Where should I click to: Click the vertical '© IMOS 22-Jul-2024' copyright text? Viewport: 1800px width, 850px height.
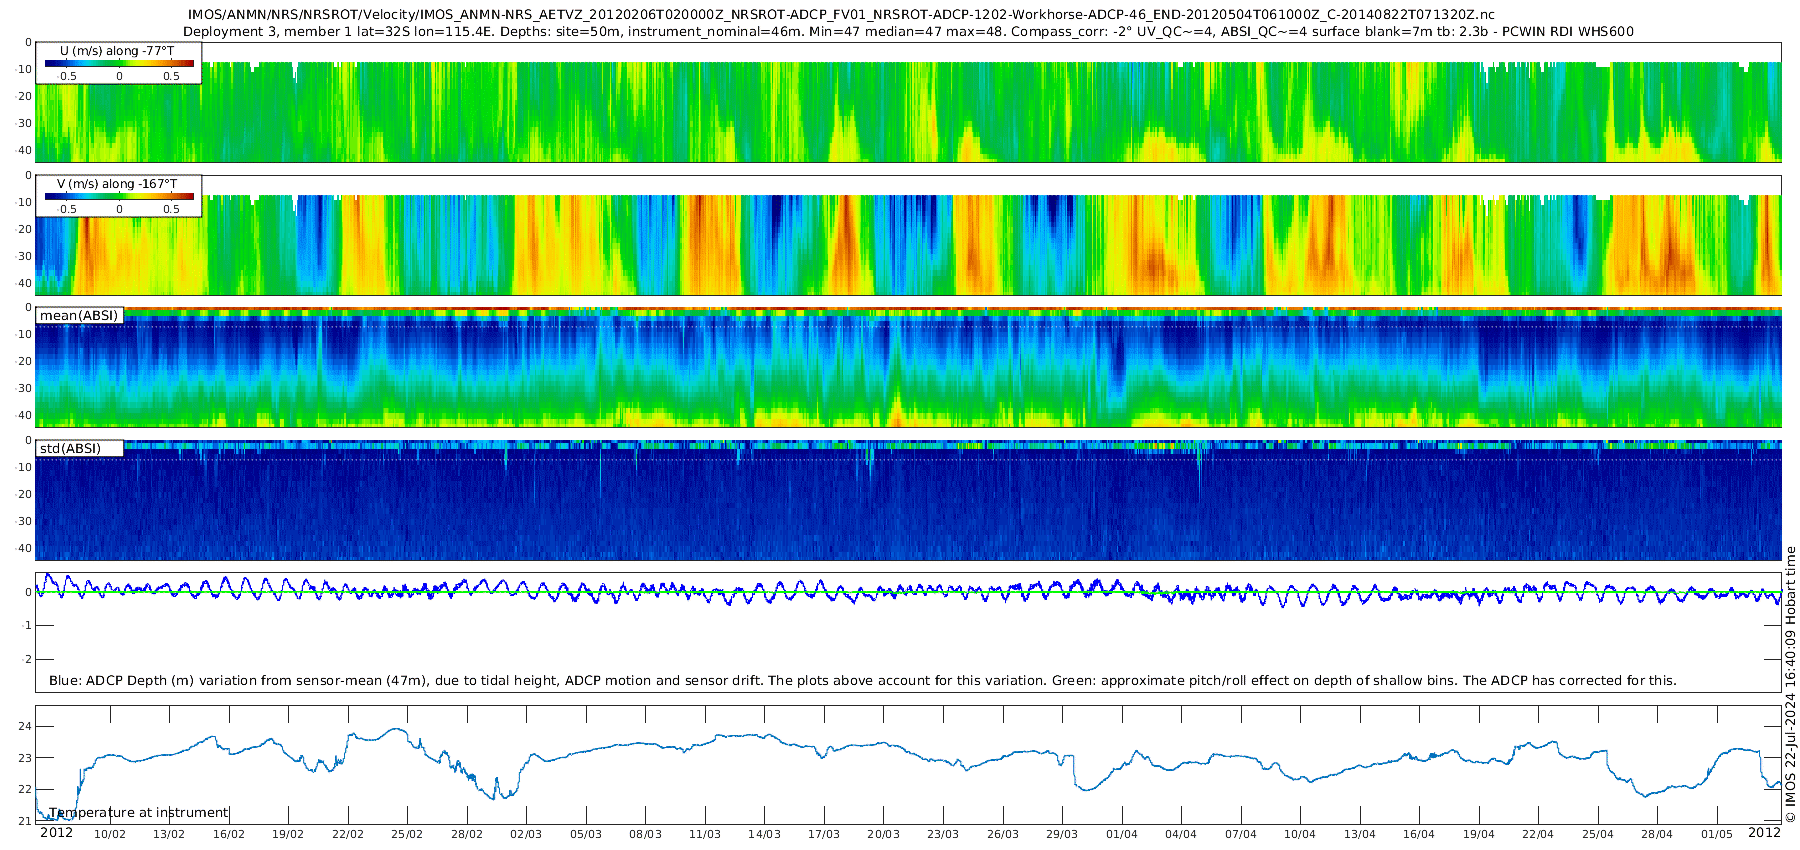(1790, 685)
